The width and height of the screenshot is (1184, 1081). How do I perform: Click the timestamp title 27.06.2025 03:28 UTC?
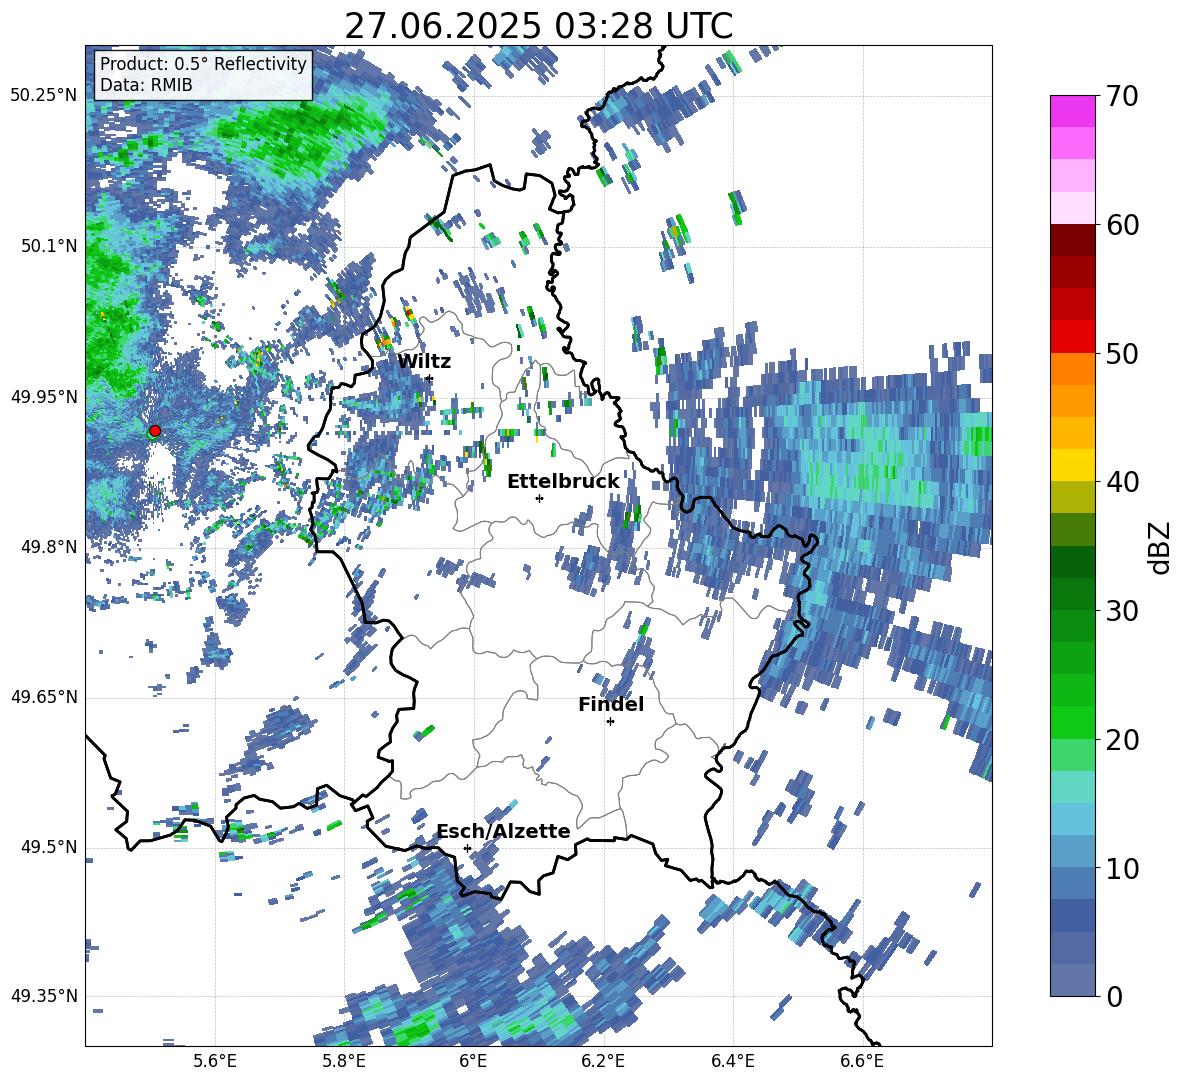pos(538,26)
